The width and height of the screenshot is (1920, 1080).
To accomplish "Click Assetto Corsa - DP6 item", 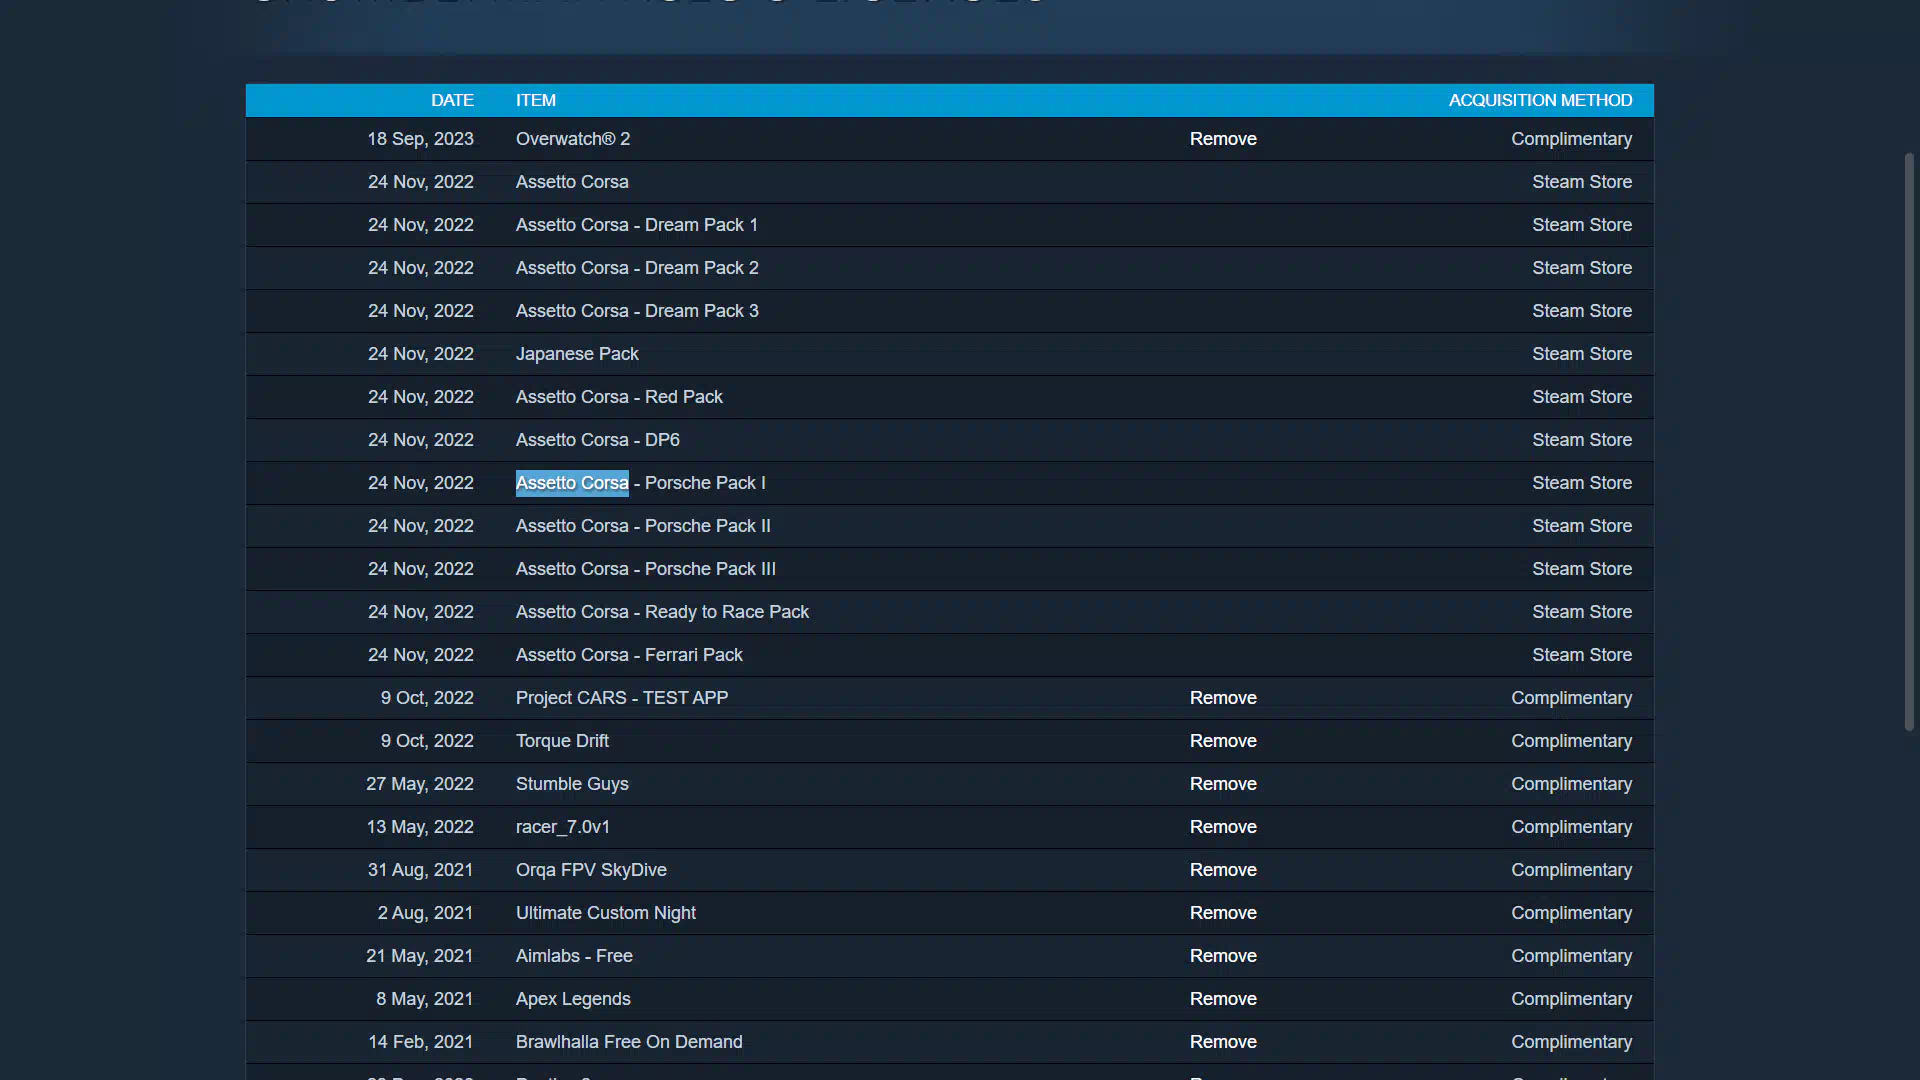I will pyautogui.click(x=598, y=440).
